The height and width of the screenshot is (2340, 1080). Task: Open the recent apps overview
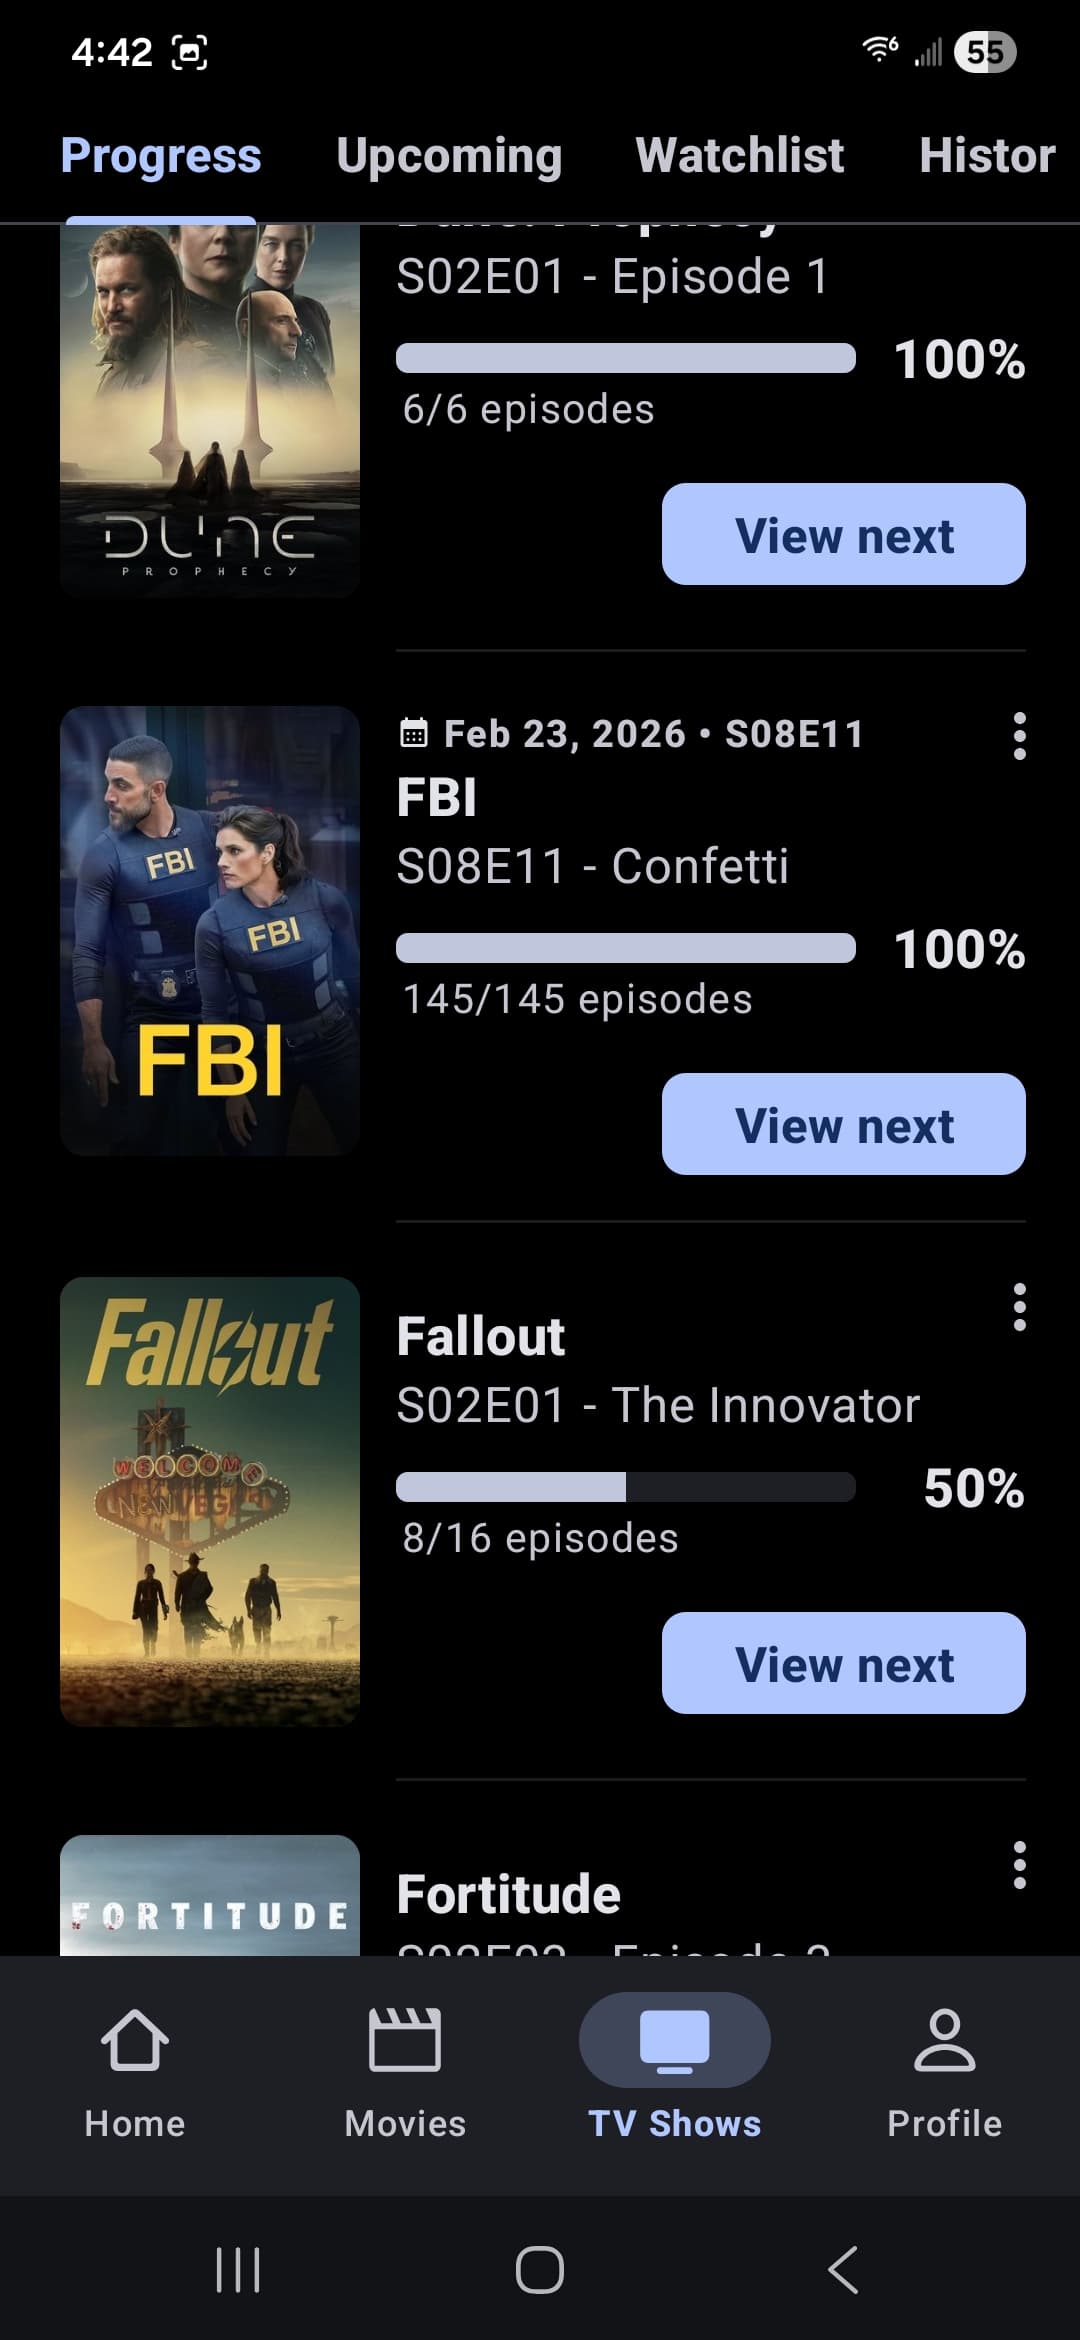pos(238,2269)
